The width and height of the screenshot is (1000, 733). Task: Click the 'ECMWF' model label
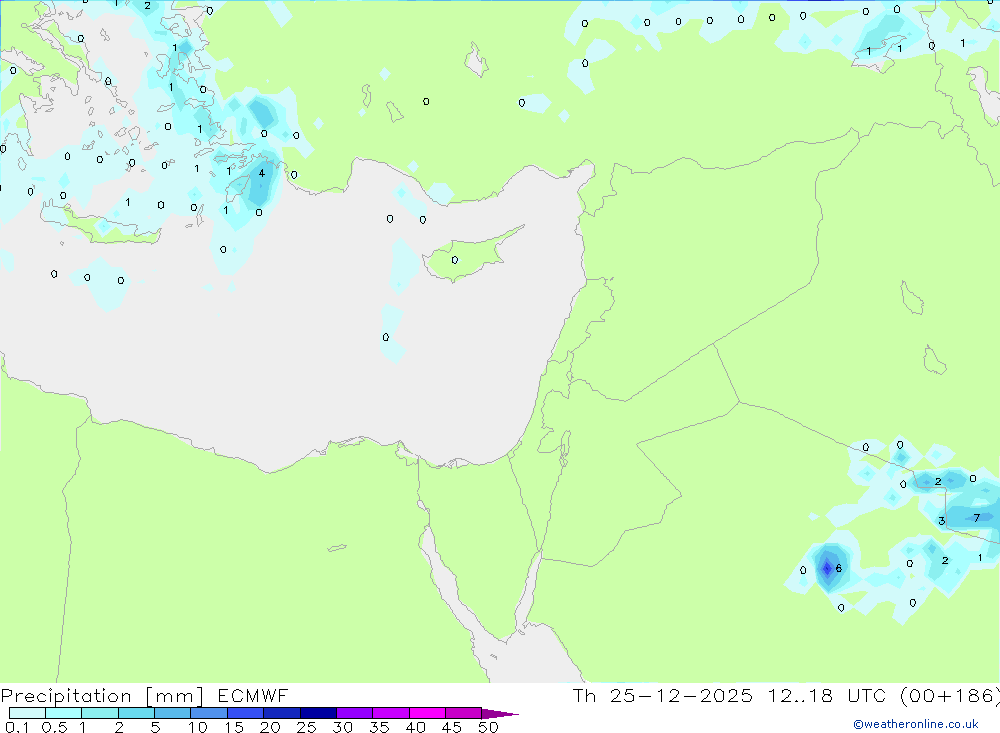(253, 696)
